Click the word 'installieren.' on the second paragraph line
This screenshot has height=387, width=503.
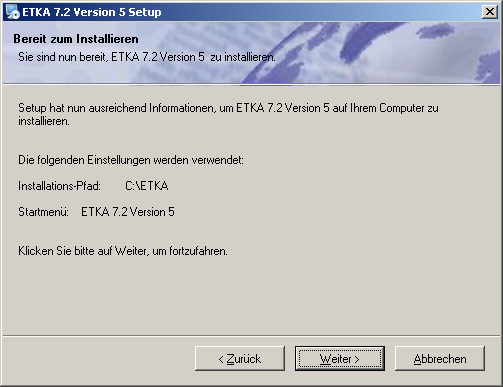coord(44,121)
